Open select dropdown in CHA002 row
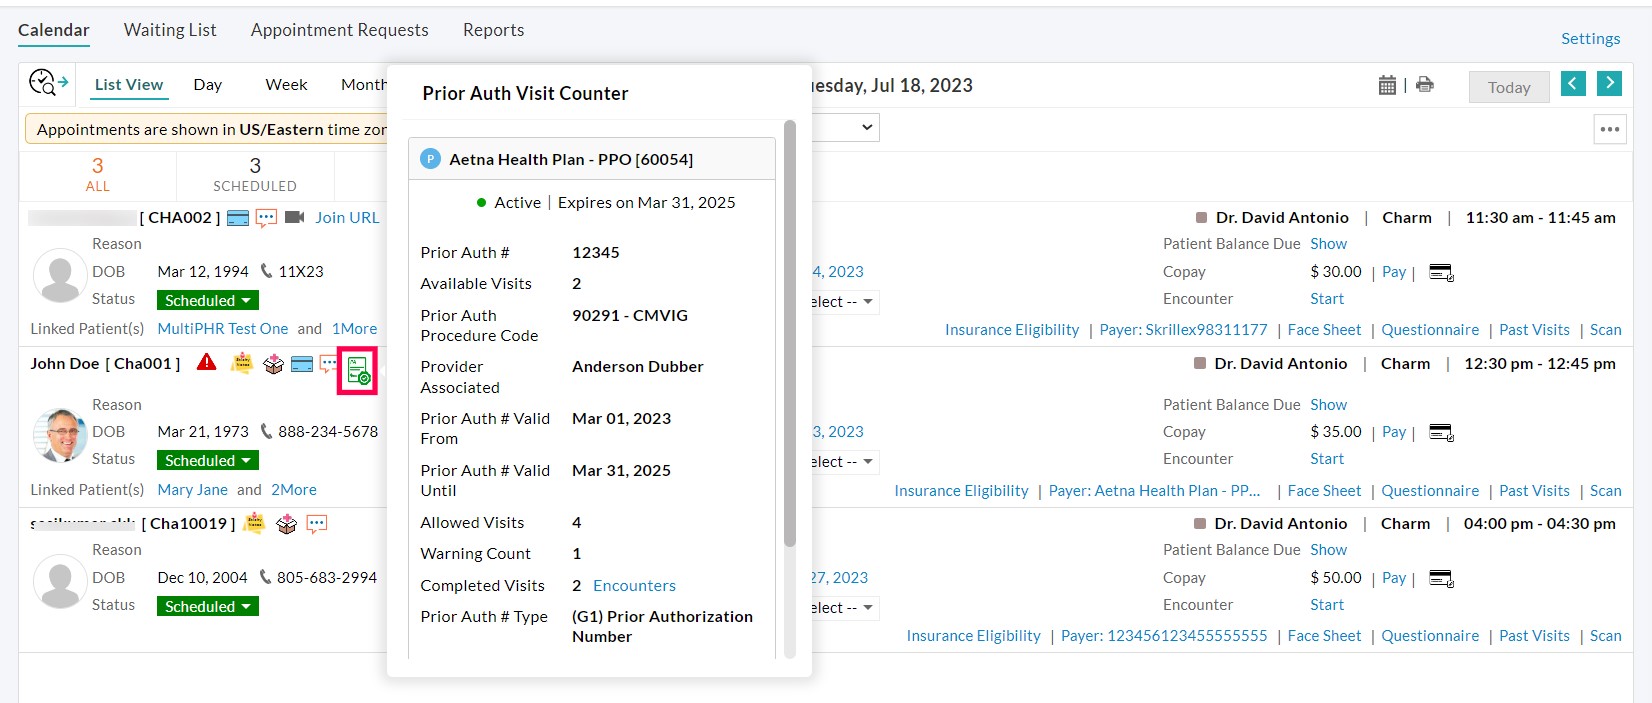1652x703 pixels. 845,301
